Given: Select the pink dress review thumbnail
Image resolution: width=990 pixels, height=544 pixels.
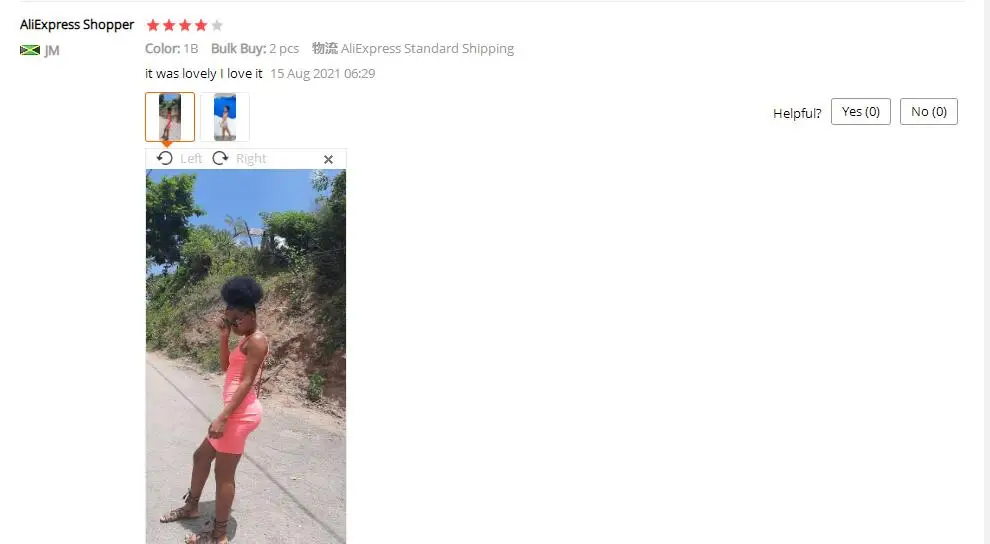Looking at the screenshot, I should point(170,117).
